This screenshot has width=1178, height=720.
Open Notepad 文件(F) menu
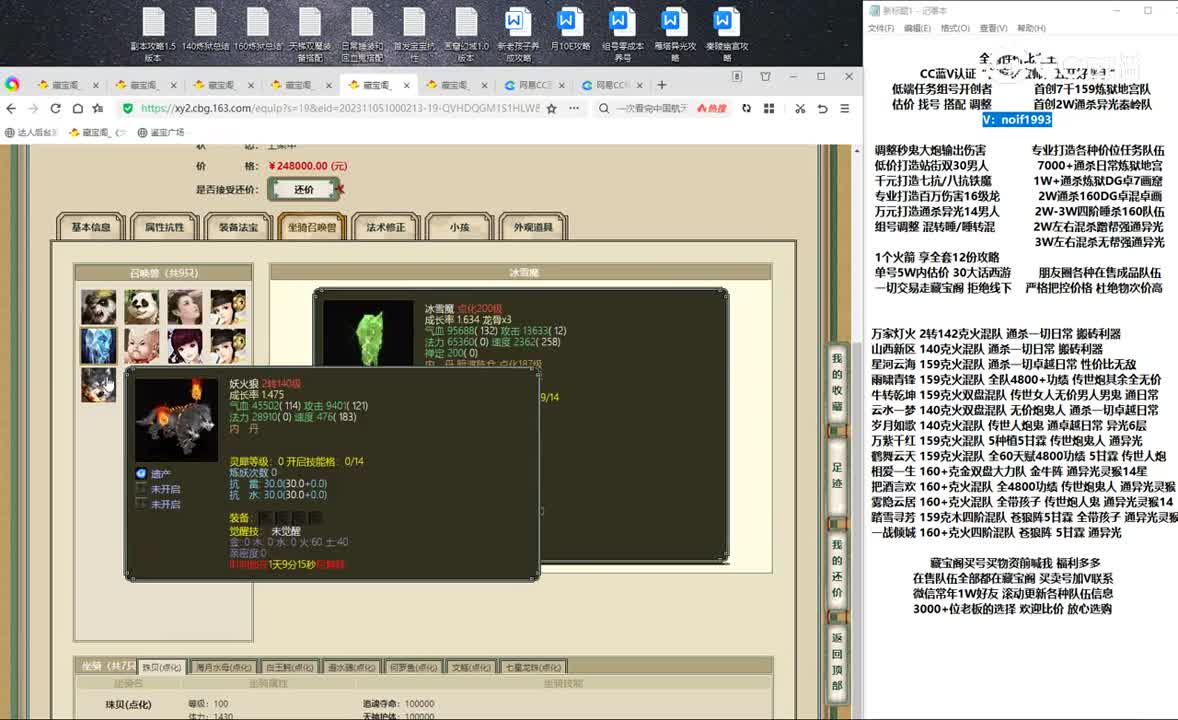click(881, 28)
